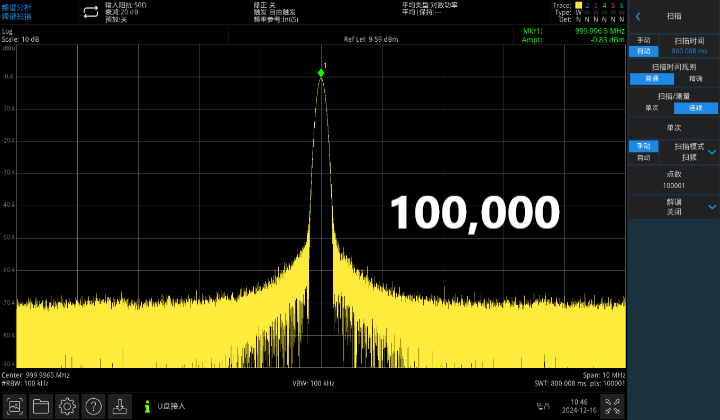The height and width of the screenshot is (420, 720).
Task: Open the help question mark icon
Action: tap(93, 406)
